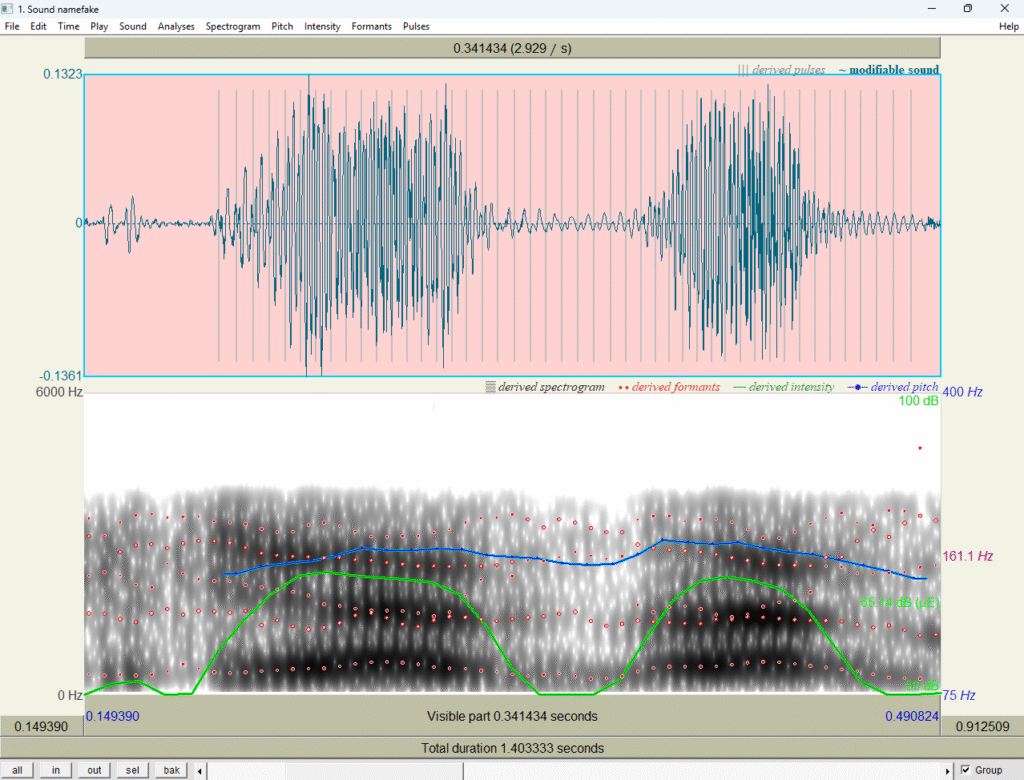Open the Spectrogram menu

coord(232,26)
